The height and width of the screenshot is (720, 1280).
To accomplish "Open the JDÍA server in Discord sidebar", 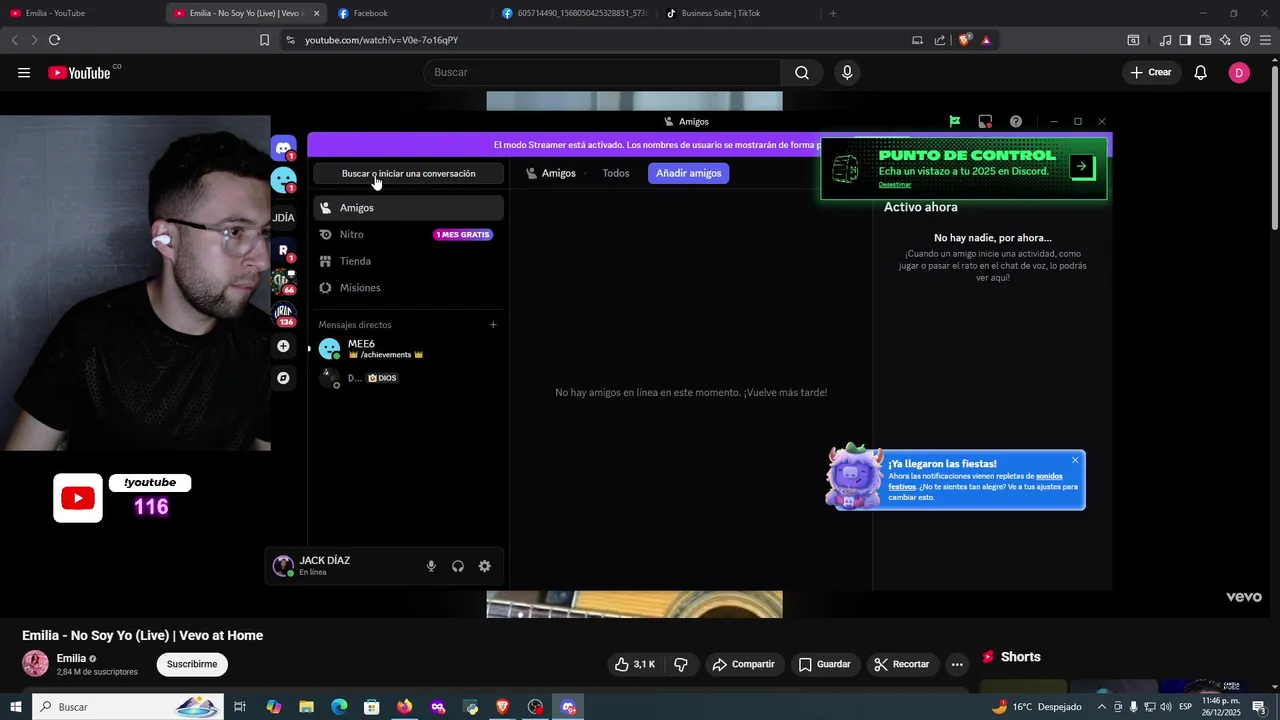I will 284,217.
